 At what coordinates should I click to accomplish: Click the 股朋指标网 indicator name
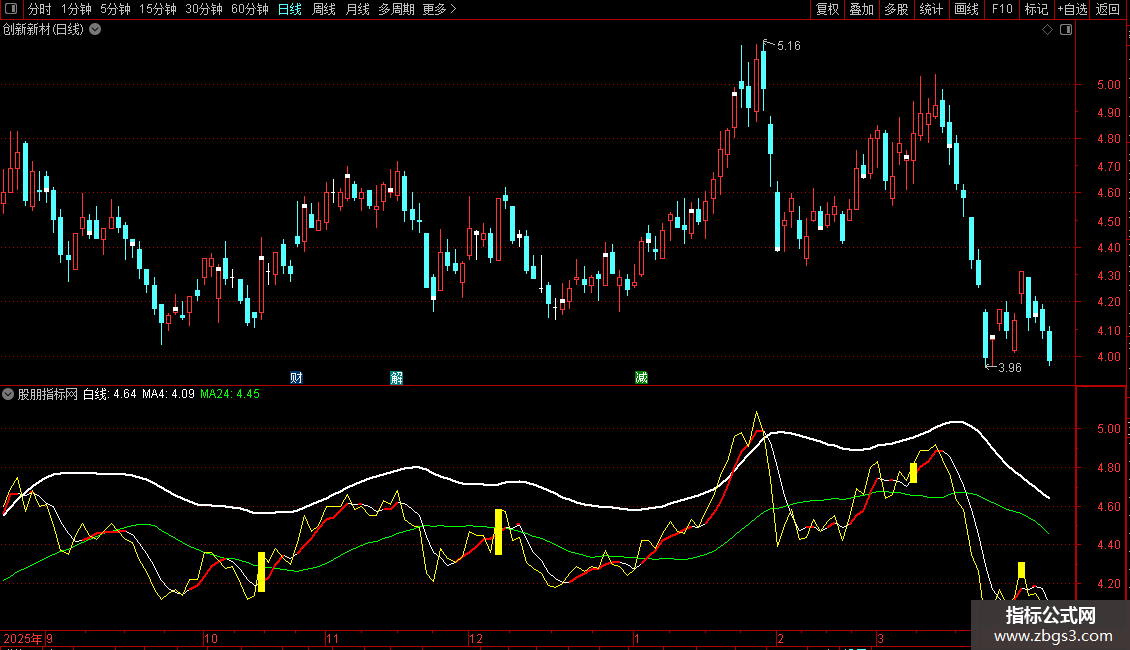point(48,394)
